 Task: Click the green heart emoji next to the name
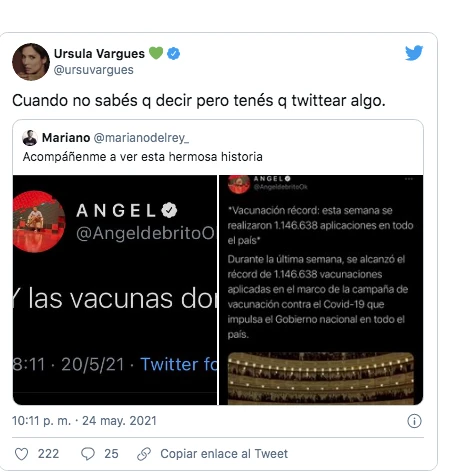click(x=156, y=53)
